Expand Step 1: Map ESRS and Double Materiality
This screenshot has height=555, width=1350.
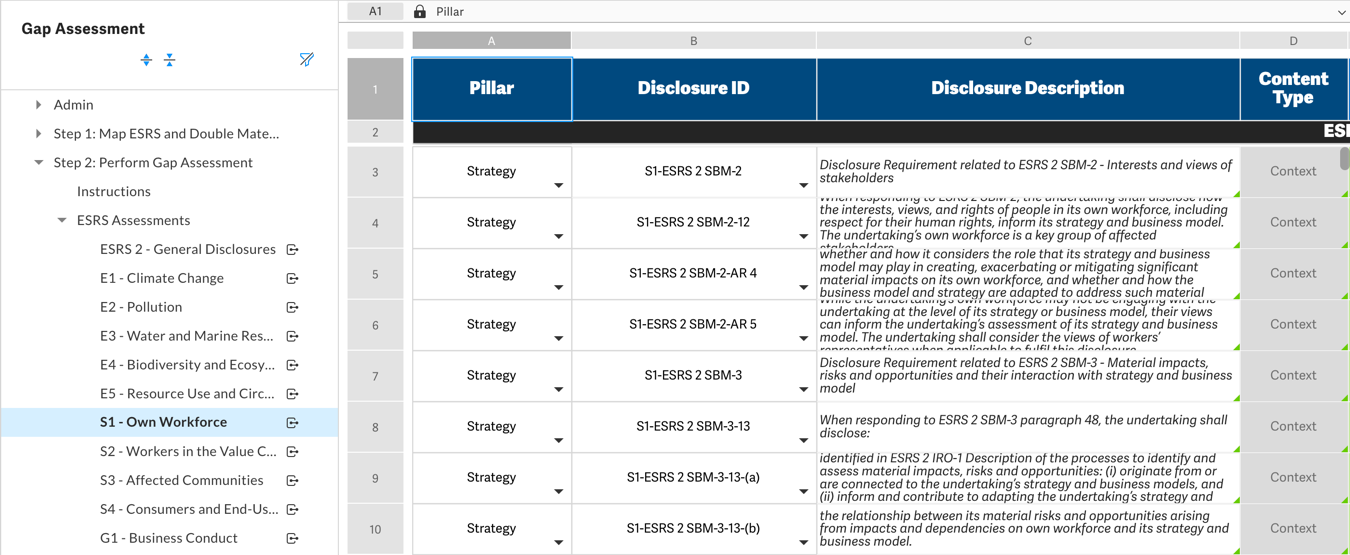coord(38,133)
